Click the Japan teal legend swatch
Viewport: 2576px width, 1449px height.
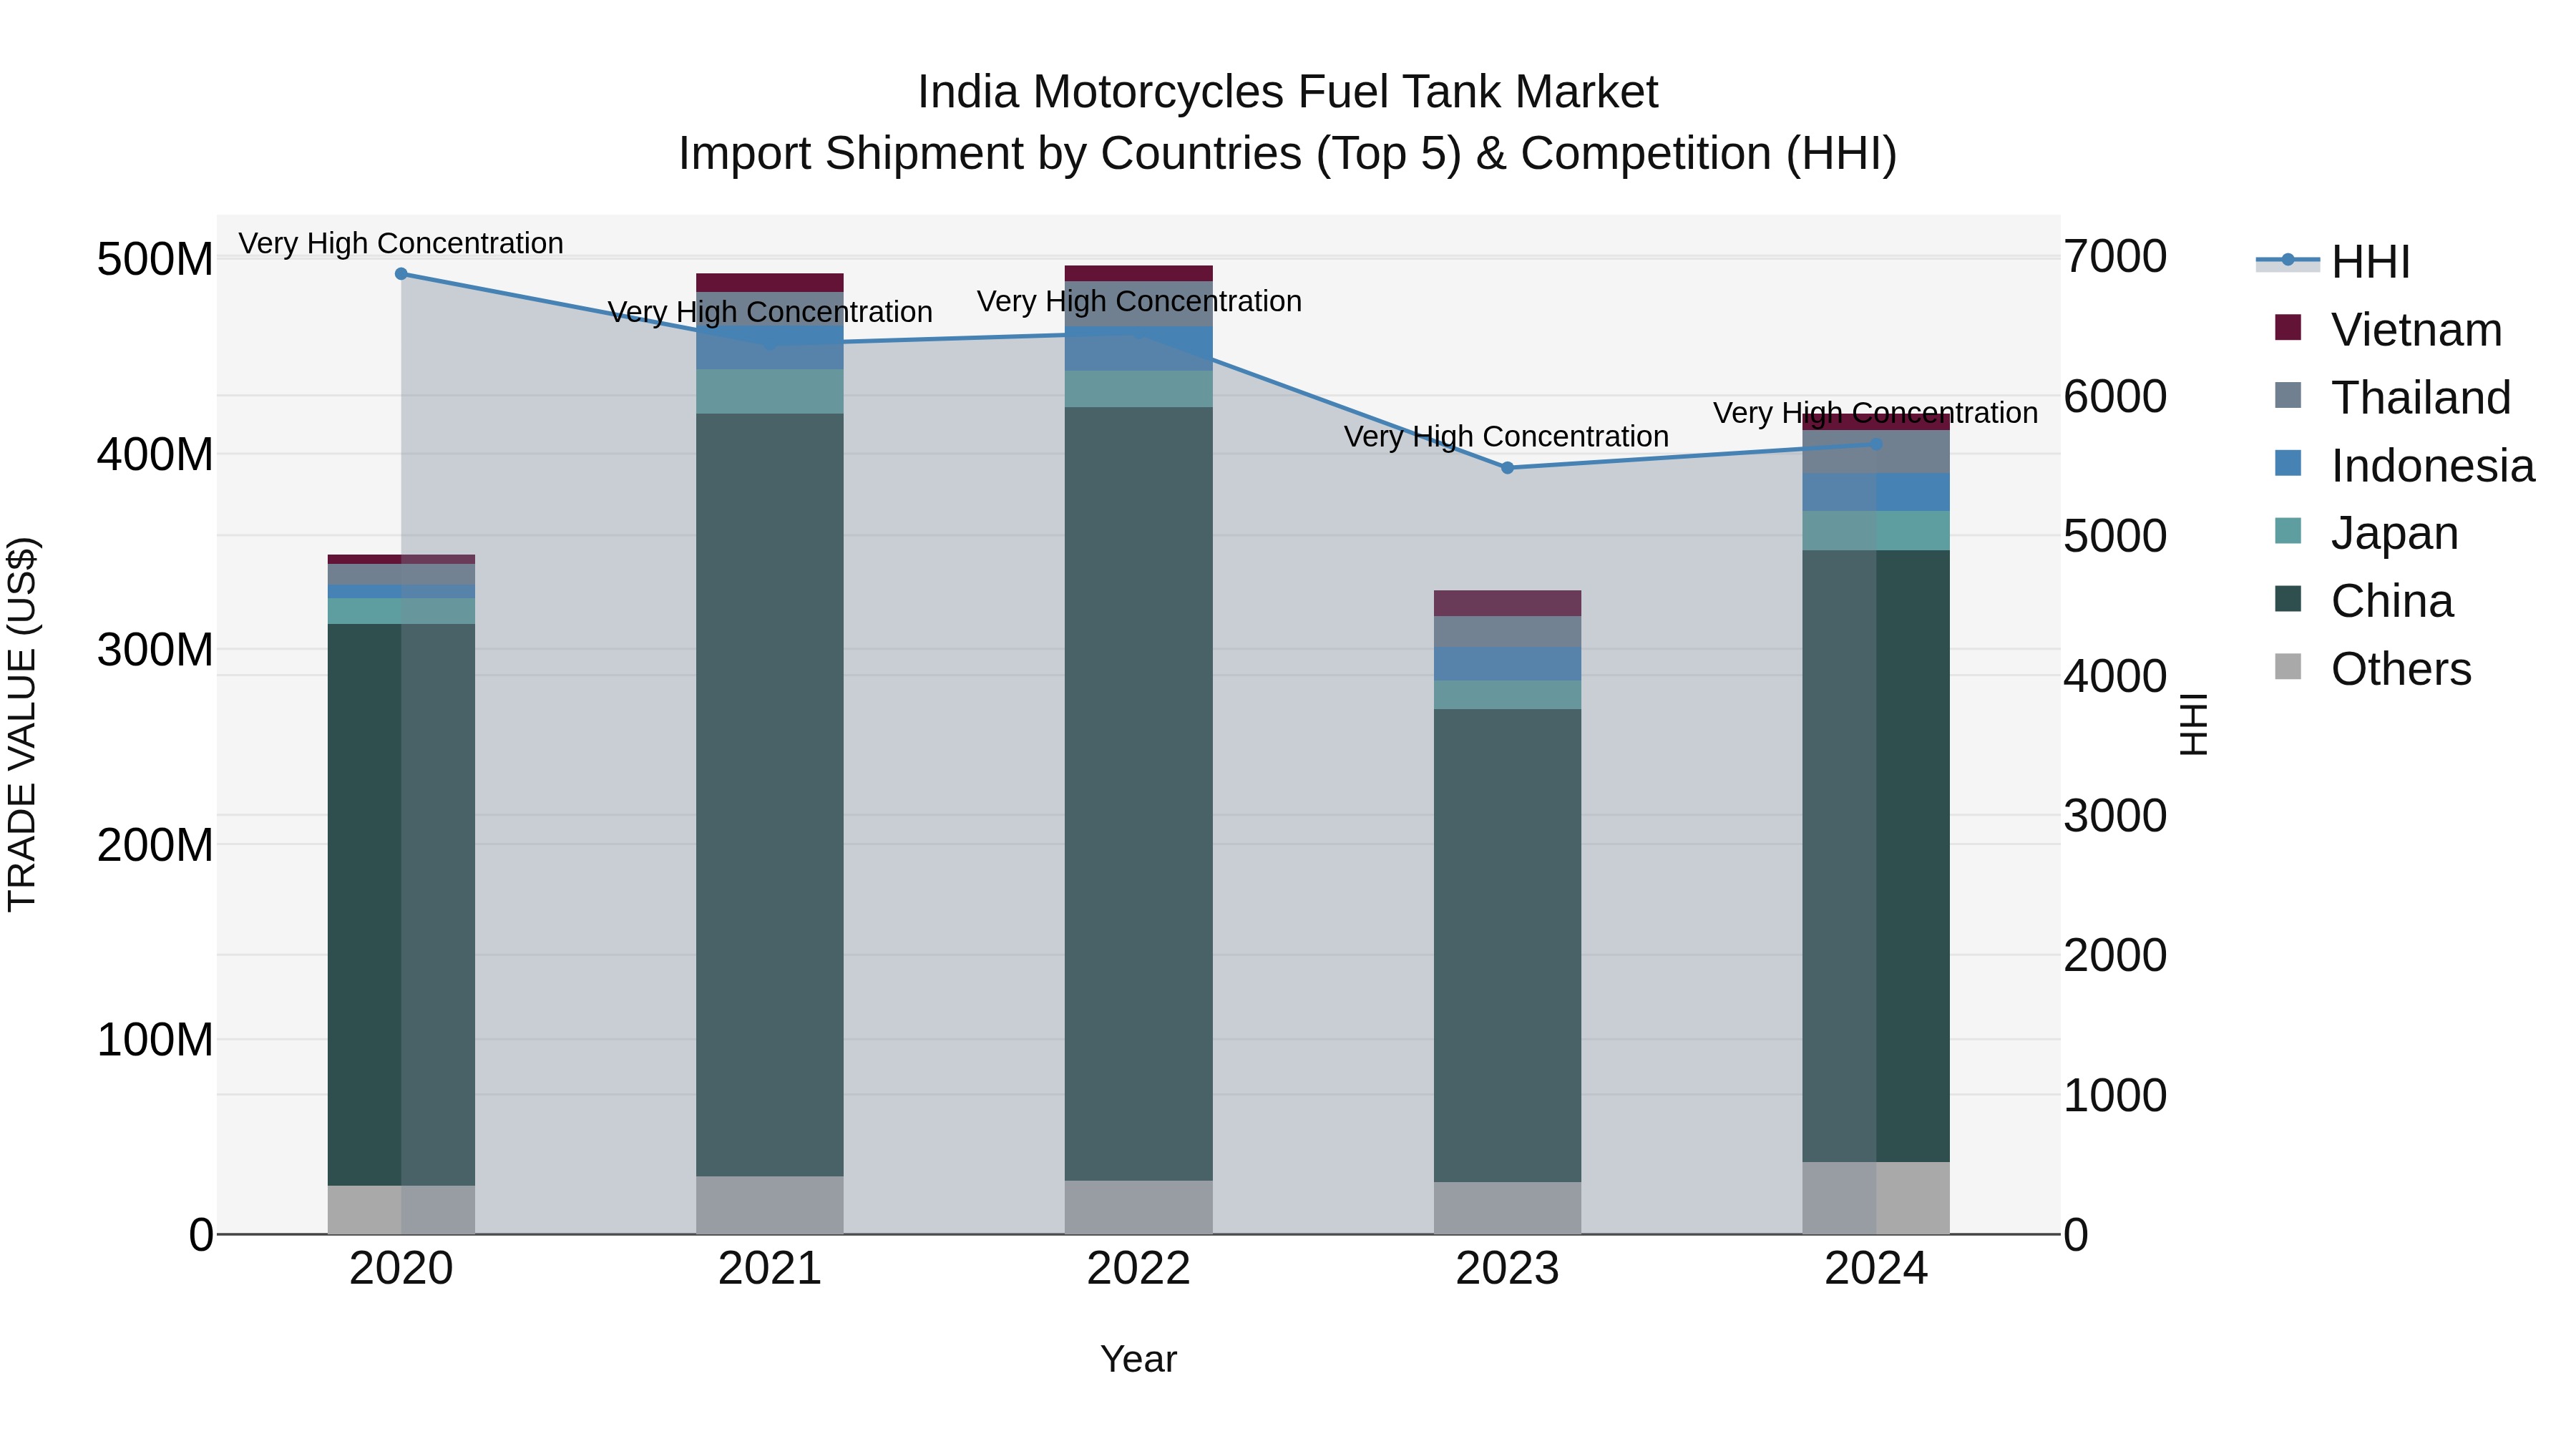coord(2288,530)
